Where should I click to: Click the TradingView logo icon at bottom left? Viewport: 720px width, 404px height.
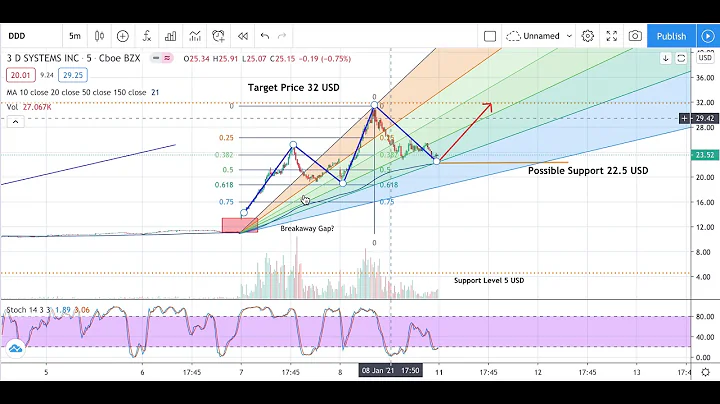(15, 348)
